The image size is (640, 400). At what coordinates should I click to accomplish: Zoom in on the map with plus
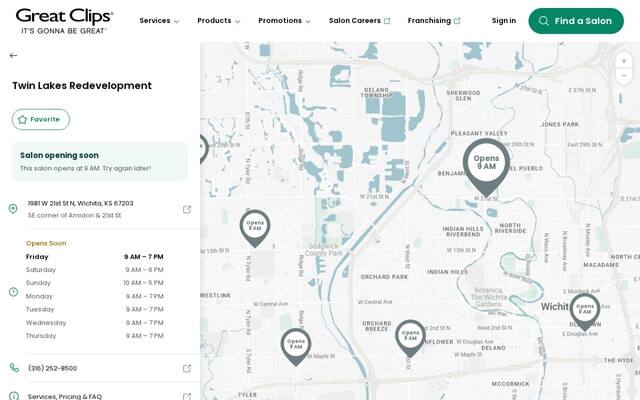coord(623,61)
